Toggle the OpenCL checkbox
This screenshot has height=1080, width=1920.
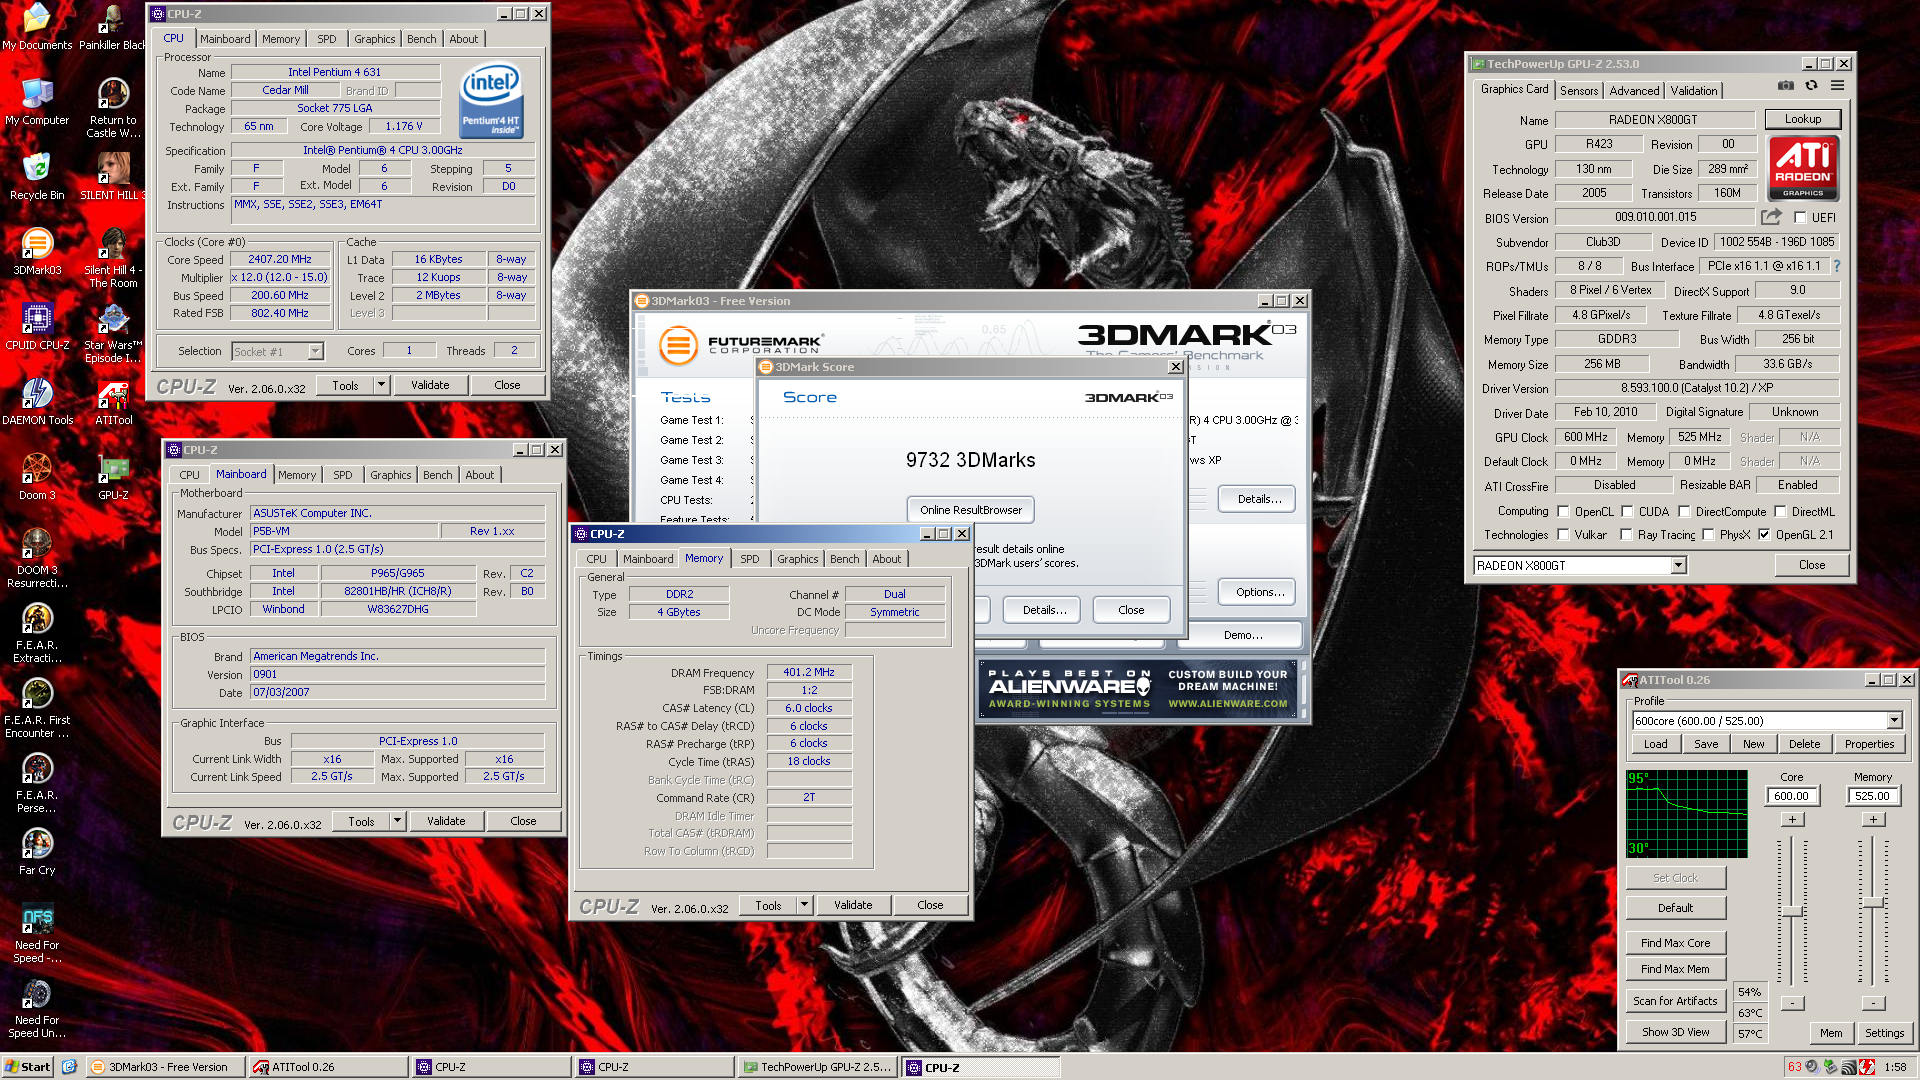[x=1563, y=511]
